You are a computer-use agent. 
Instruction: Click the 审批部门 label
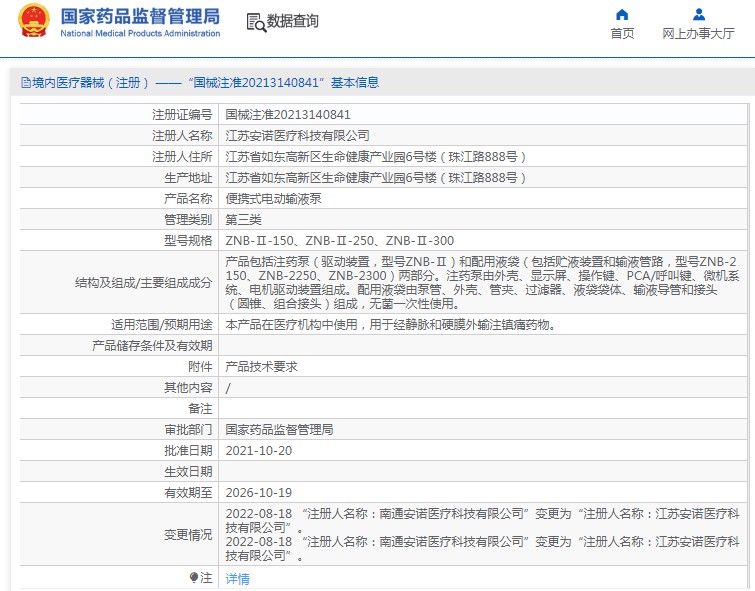click(x=188, y=430)
